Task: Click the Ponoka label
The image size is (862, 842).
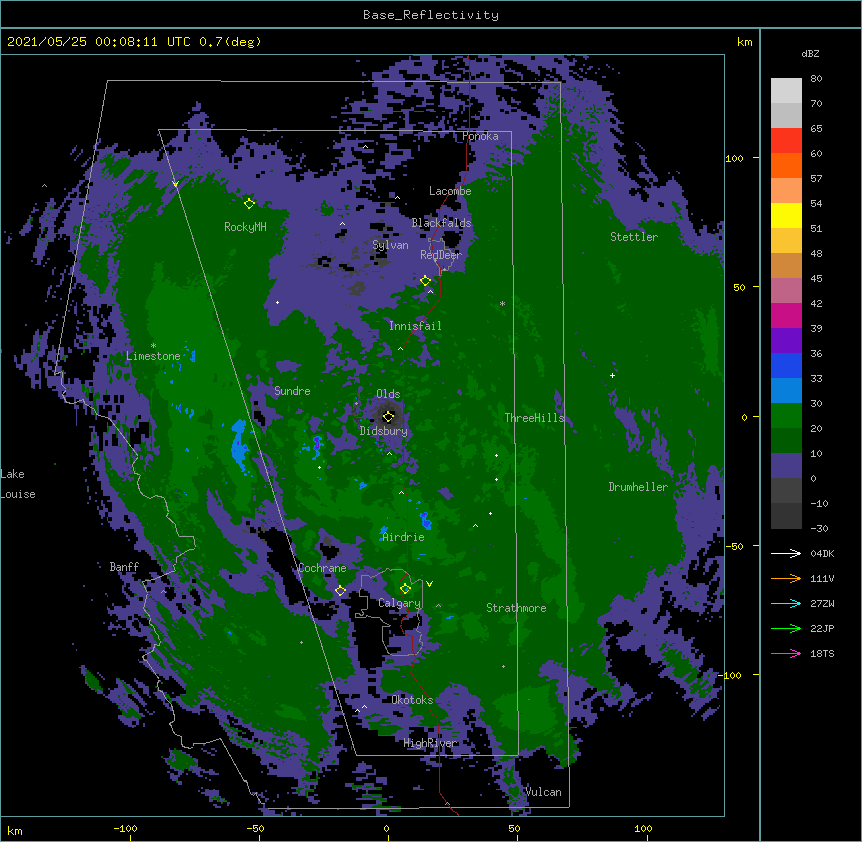Action: point(480,136)
